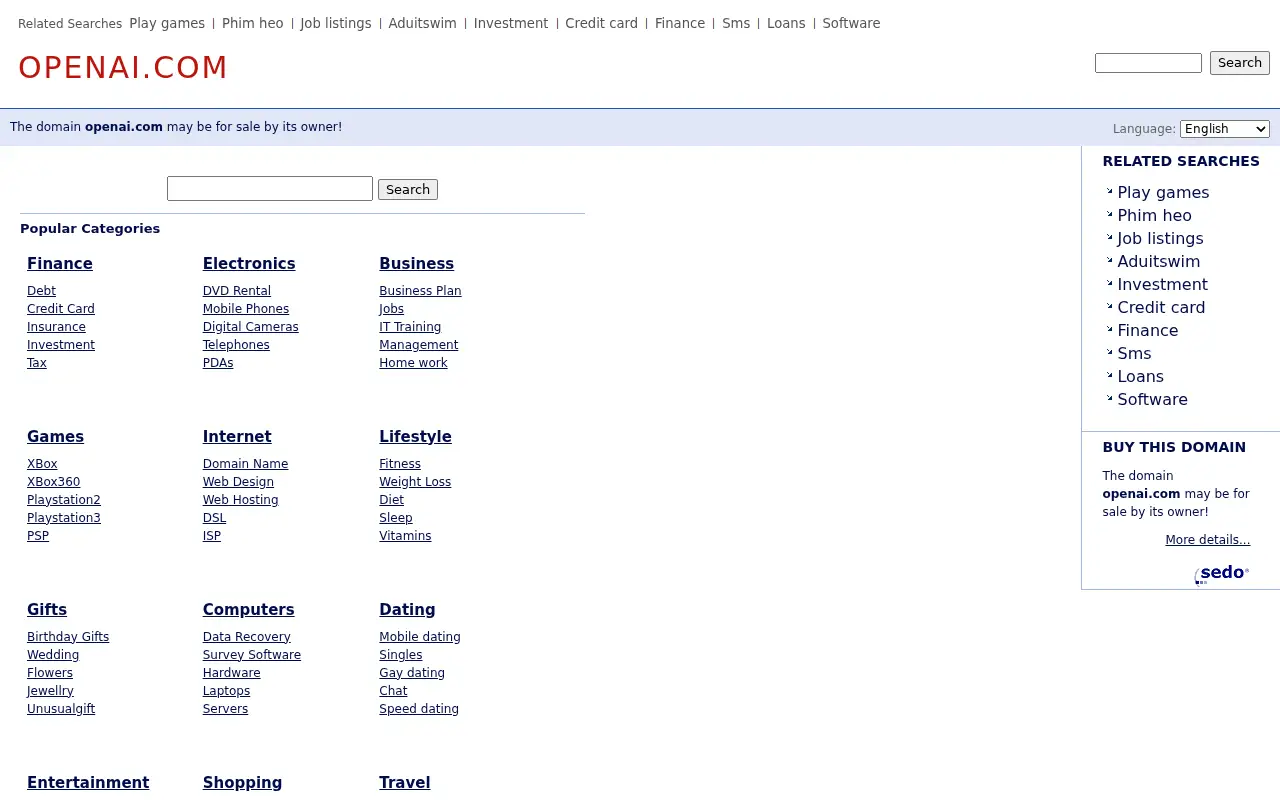Click the Speed dating link
Screen dimensions: 1280x800
click(x=419, y=709)
